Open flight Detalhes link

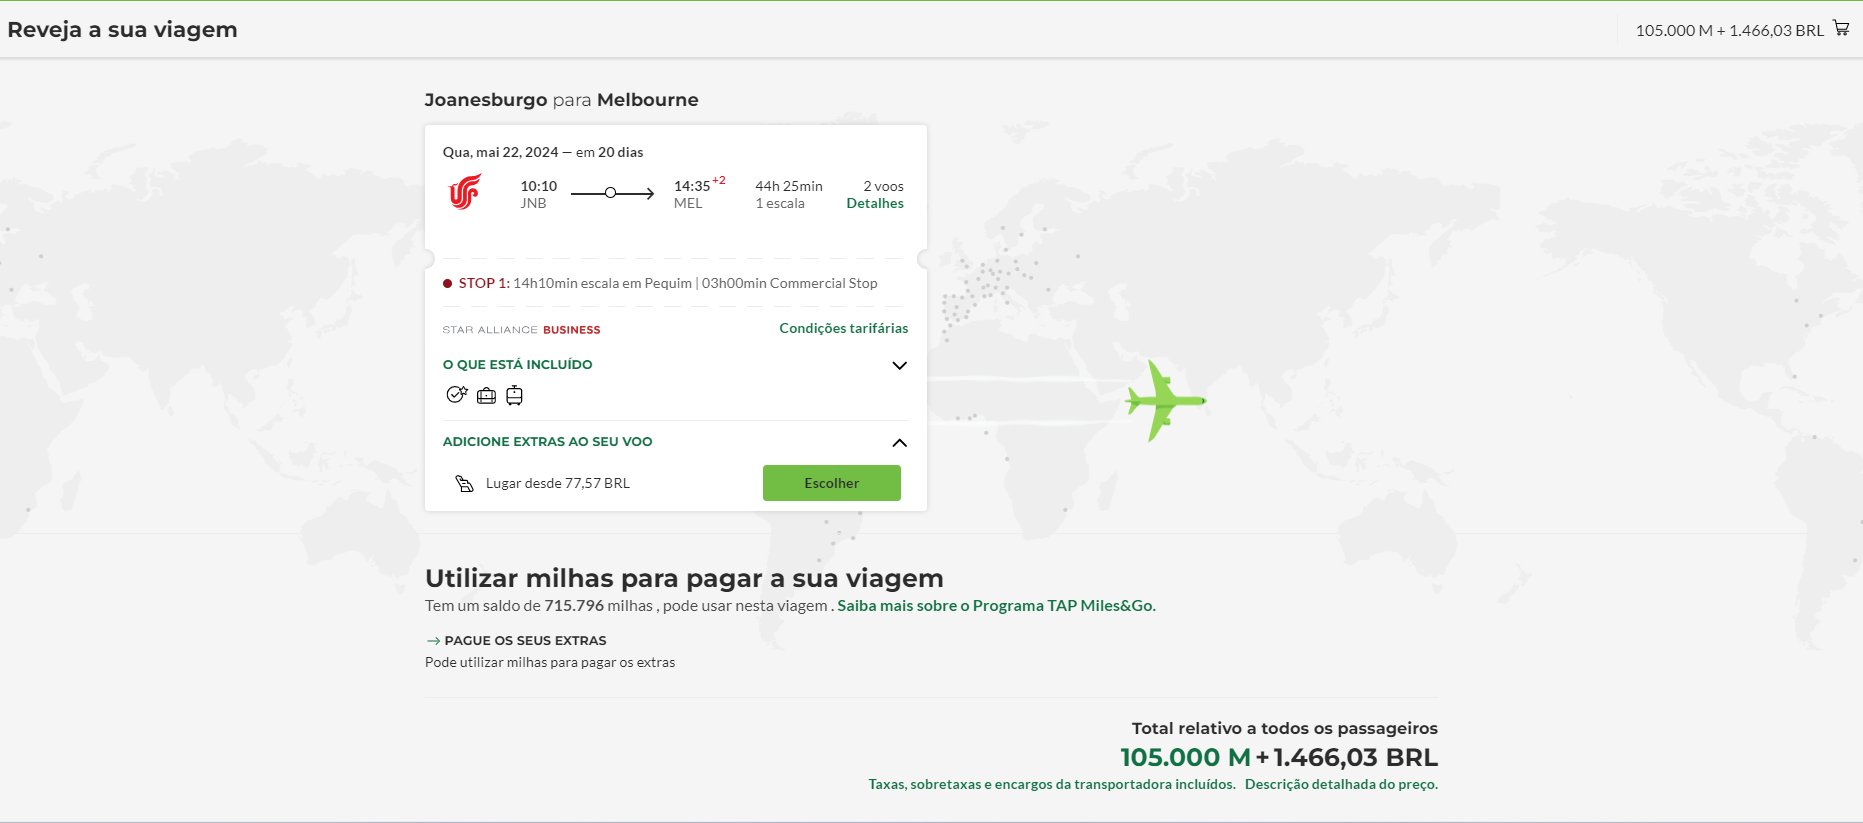[875, 203]
